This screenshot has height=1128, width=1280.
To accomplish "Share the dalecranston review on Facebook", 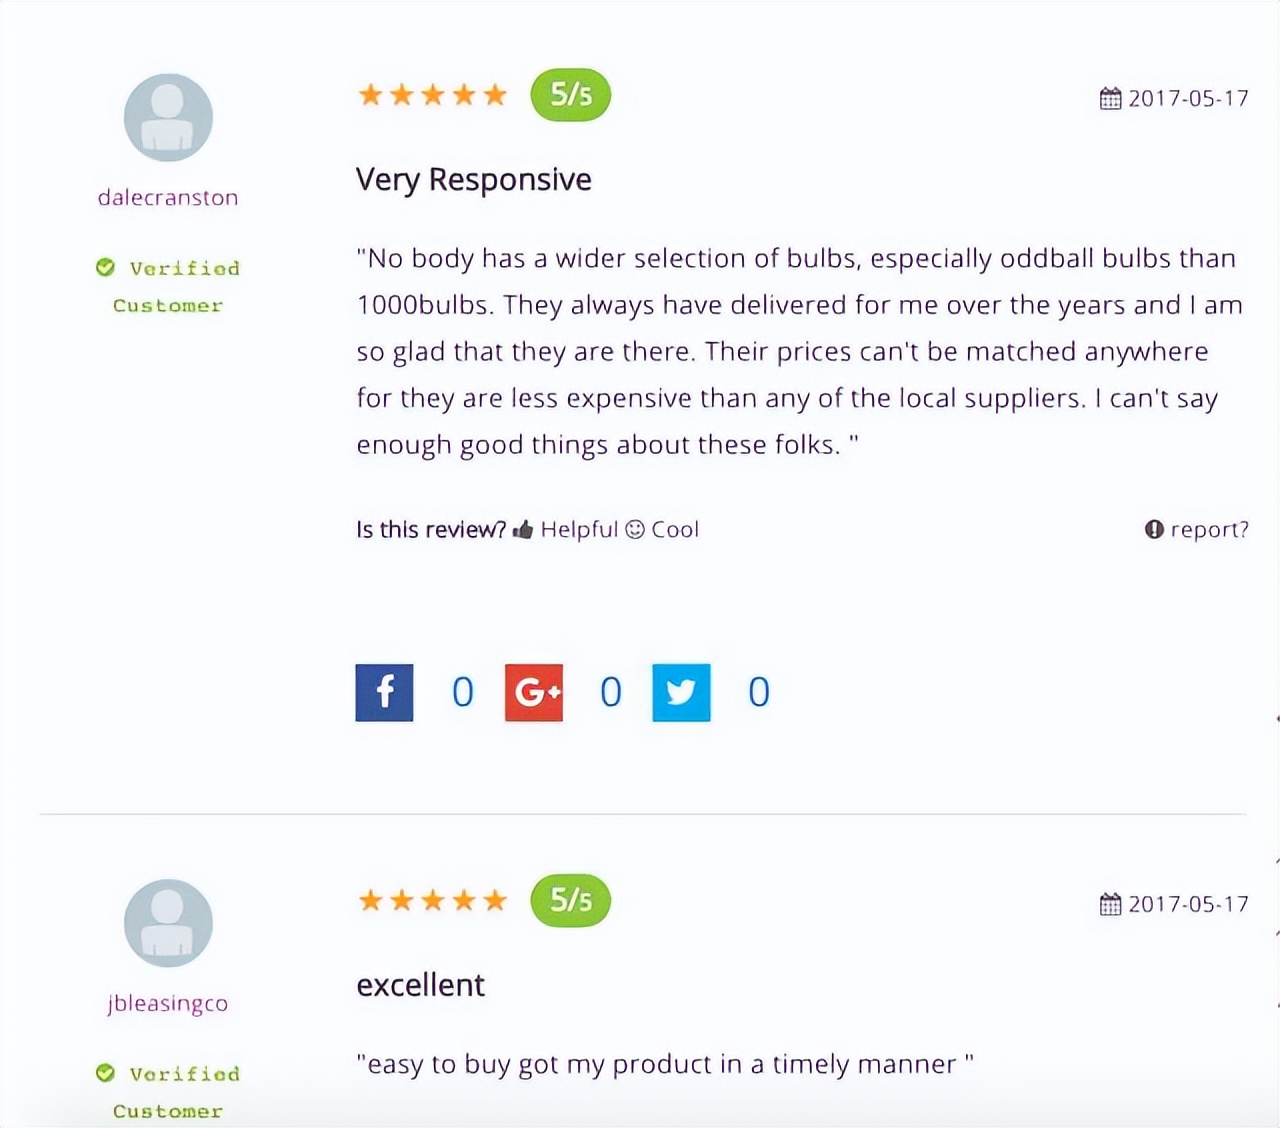I will click(x=384, y=692).
